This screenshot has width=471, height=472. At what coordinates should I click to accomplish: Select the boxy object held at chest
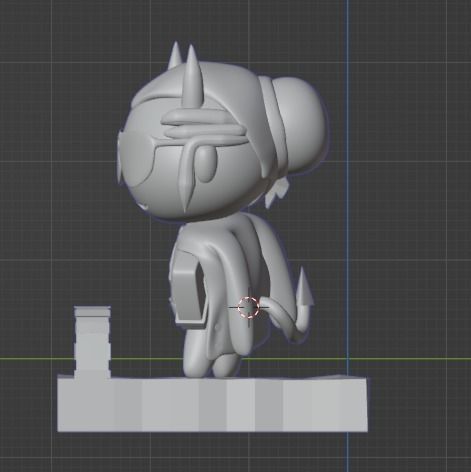(189, 288)
